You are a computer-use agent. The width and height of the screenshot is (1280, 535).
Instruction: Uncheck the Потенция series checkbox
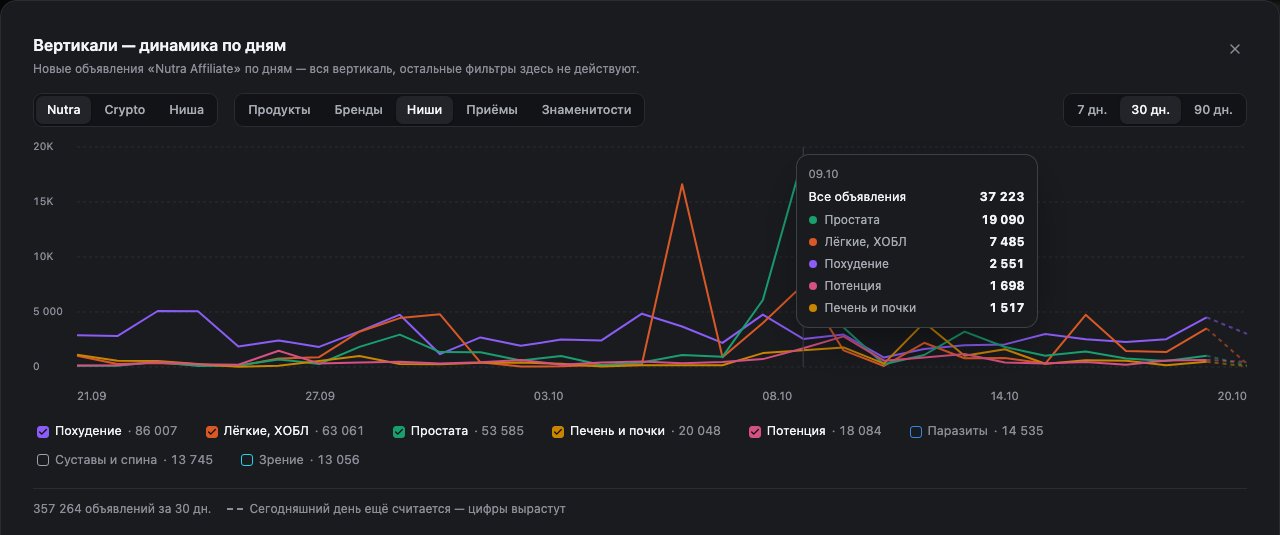click(x=756, y=431)
